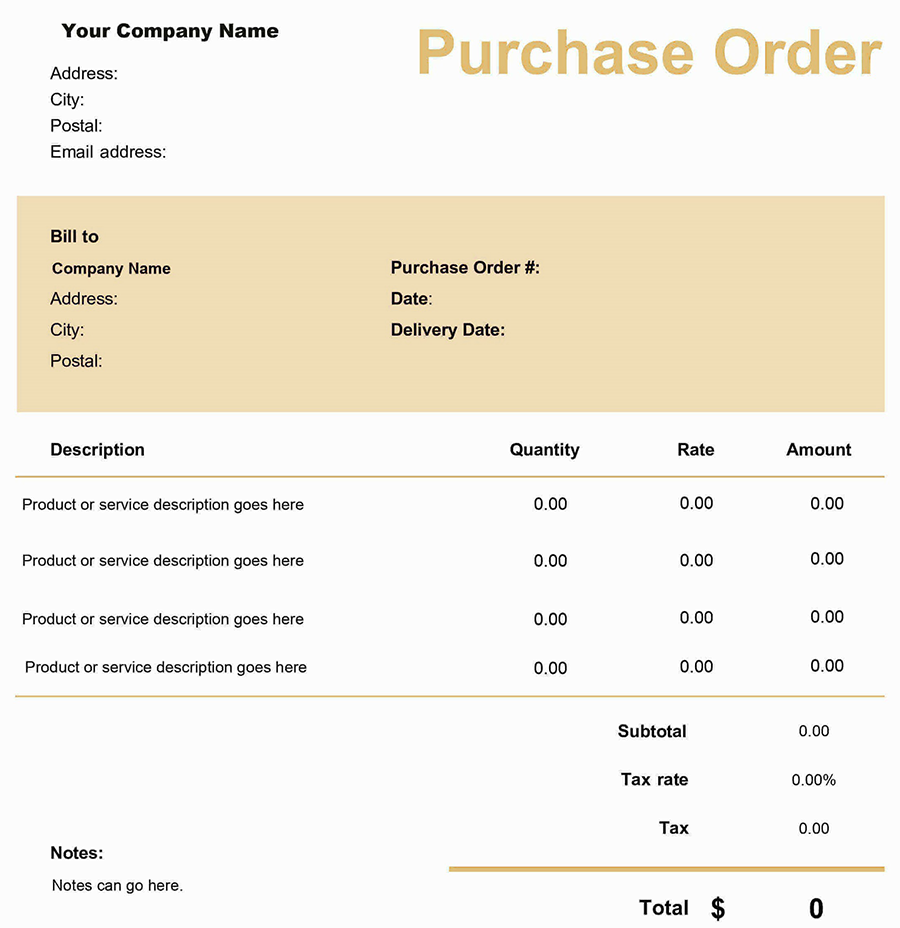
Task: Select the amount value in the fourth row
Action: click(x=827, y=666)
